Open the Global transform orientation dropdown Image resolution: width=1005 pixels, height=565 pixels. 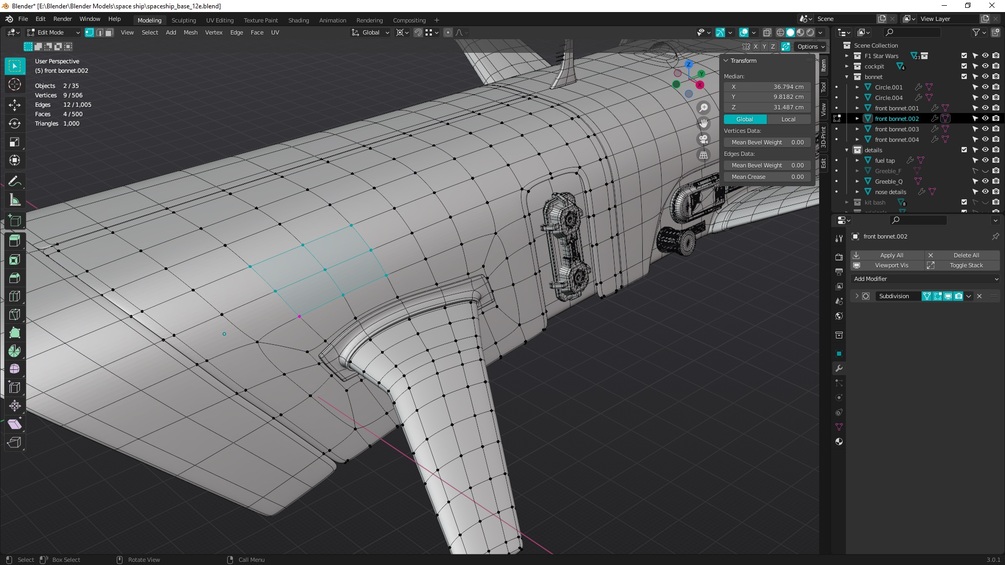point(370,32)
